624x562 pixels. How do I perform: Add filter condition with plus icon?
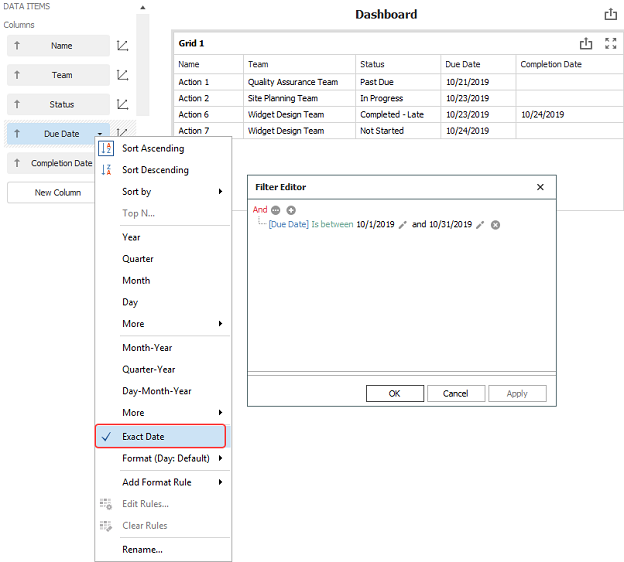pos(291,210)
